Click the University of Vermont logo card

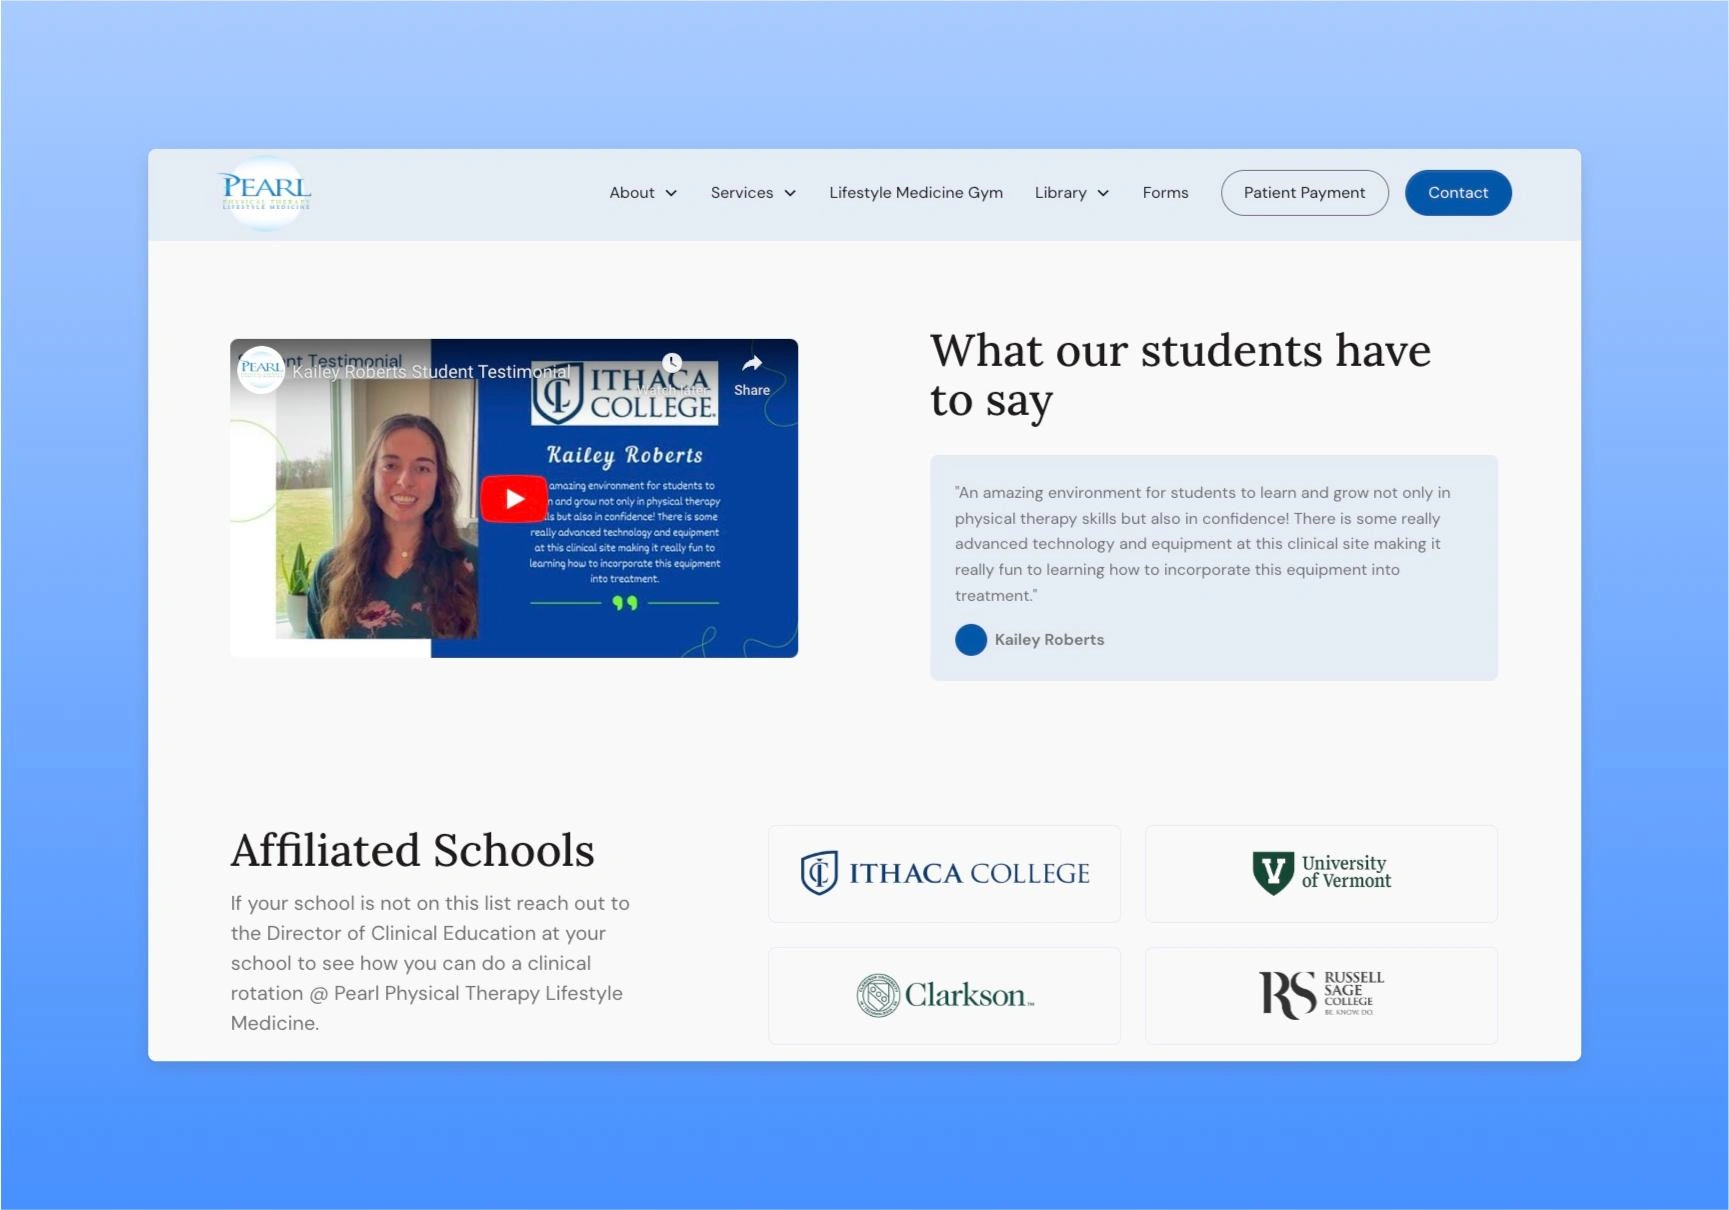click(x=1321, y=874)
